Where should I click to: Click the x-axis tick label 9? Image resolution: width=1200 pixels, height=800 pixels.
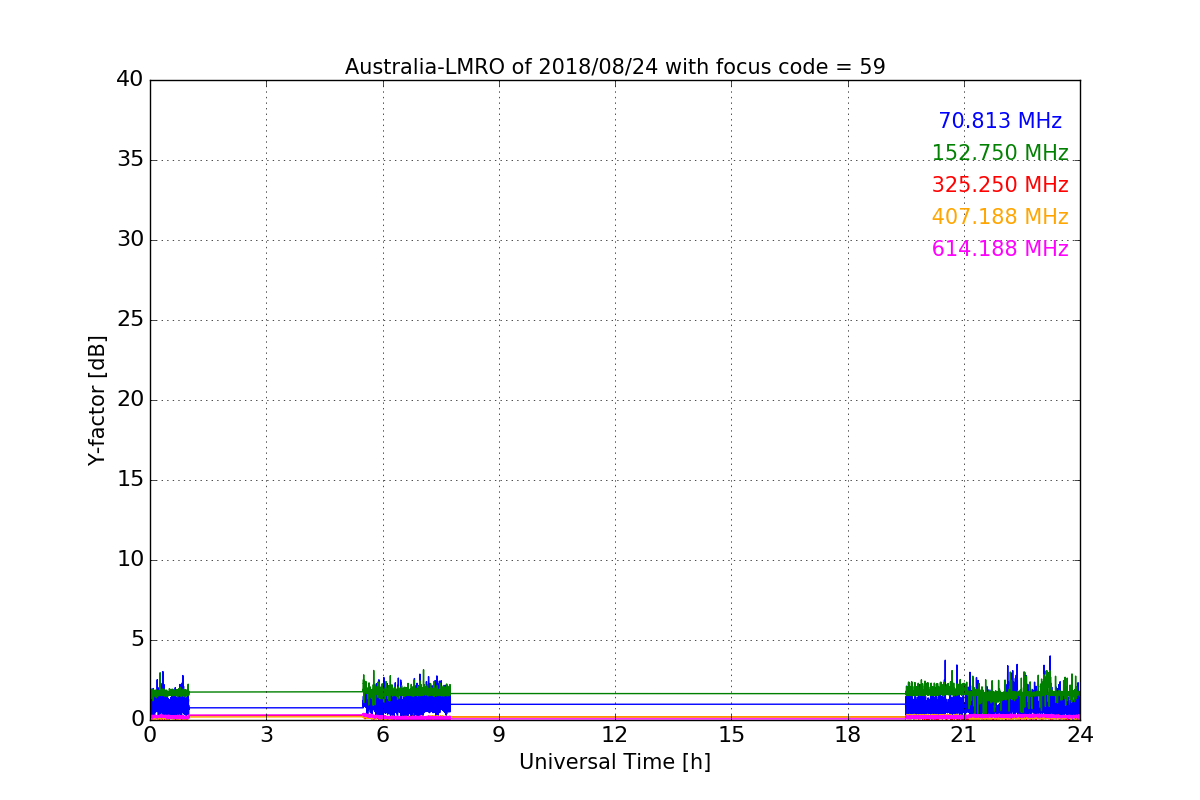click(499, 735)
